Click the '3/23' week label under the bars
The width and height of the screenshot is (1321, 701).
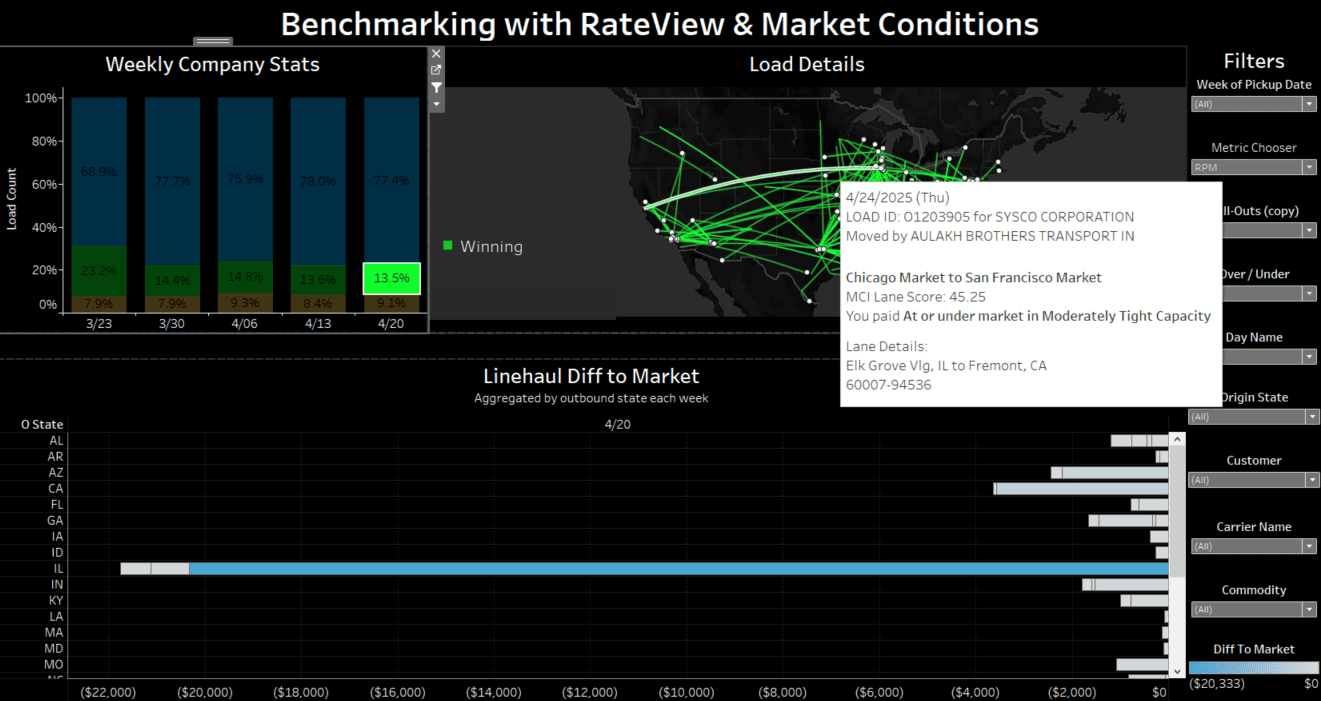click(98, 325)
